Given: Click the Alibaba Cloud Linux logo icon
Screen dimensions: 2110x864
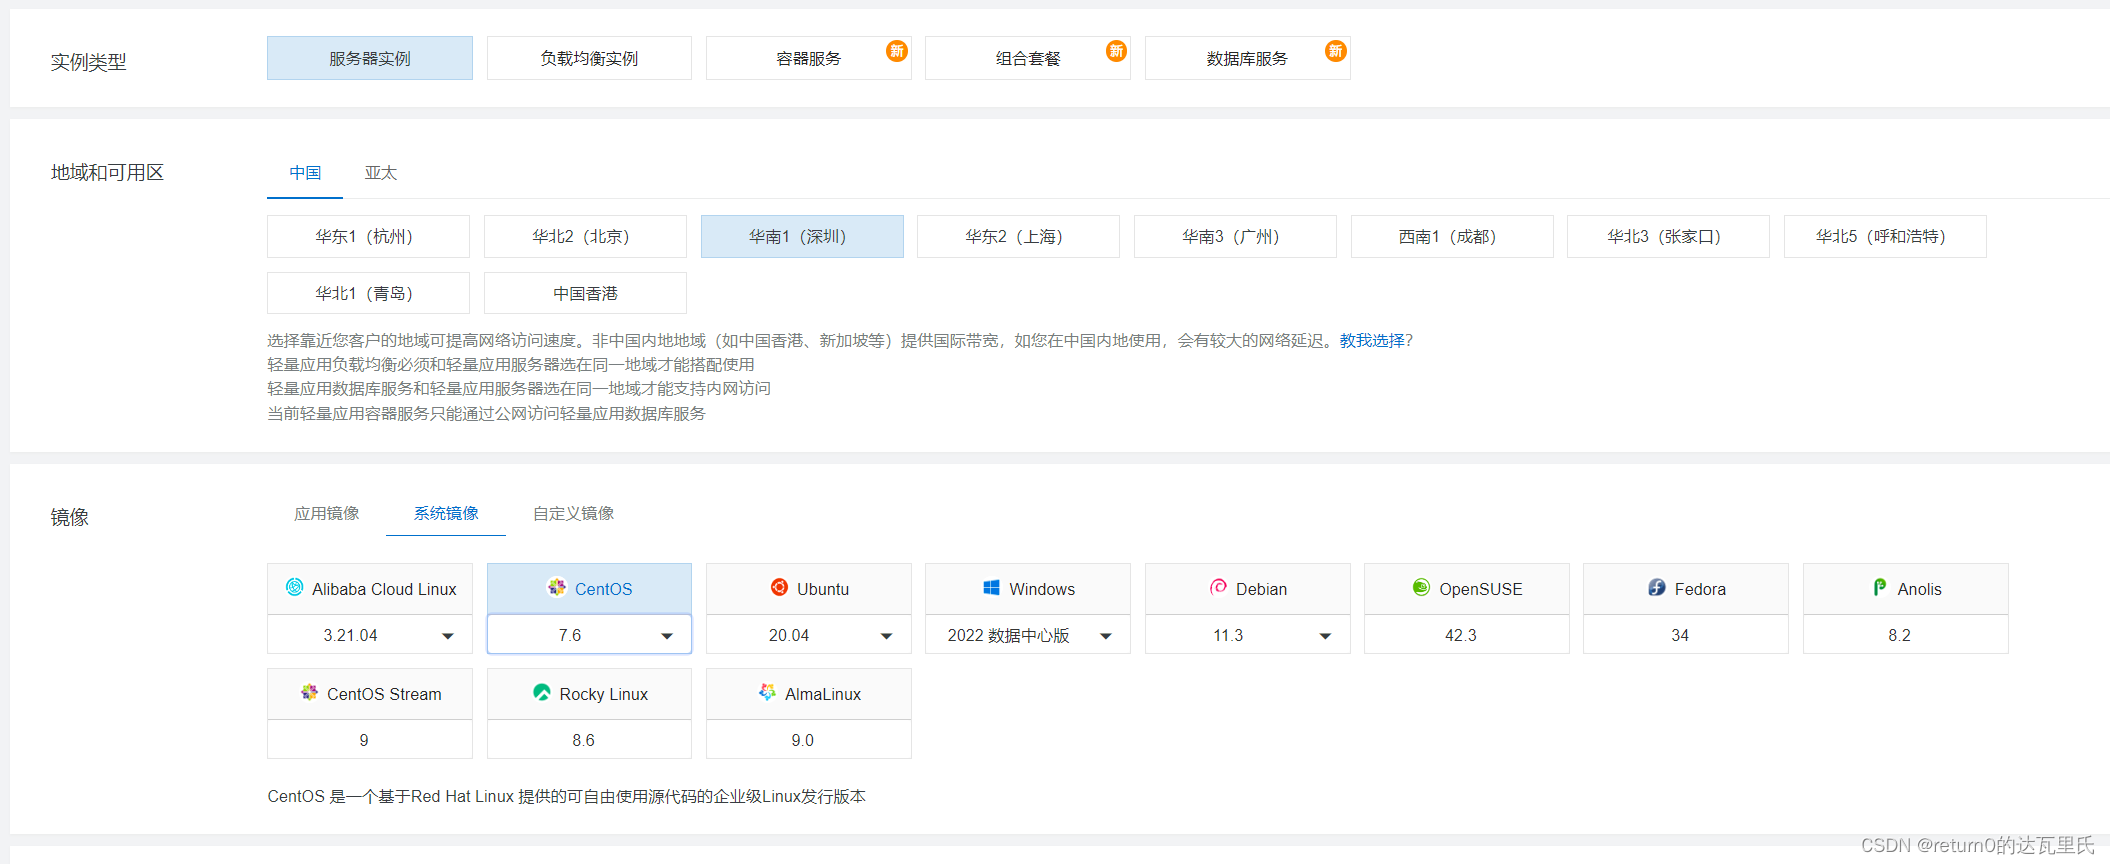Looking at the screenshot, I should [294, 588].
